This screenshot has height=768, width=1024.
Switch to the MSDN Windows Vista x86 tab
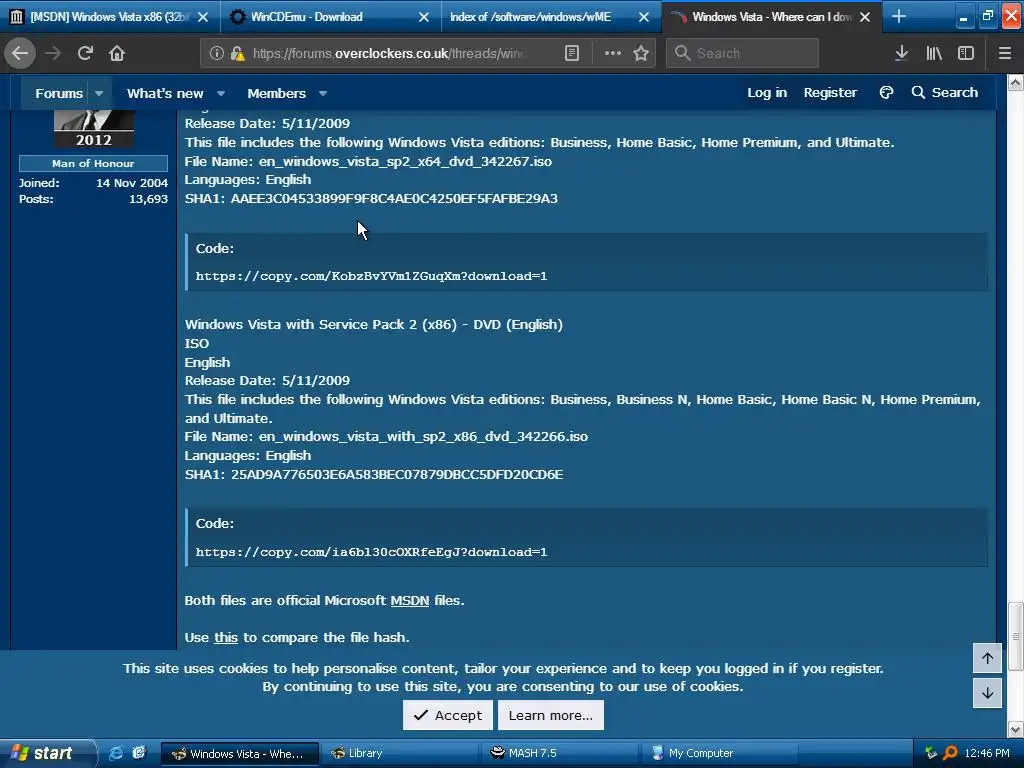[x=108, y=17]
